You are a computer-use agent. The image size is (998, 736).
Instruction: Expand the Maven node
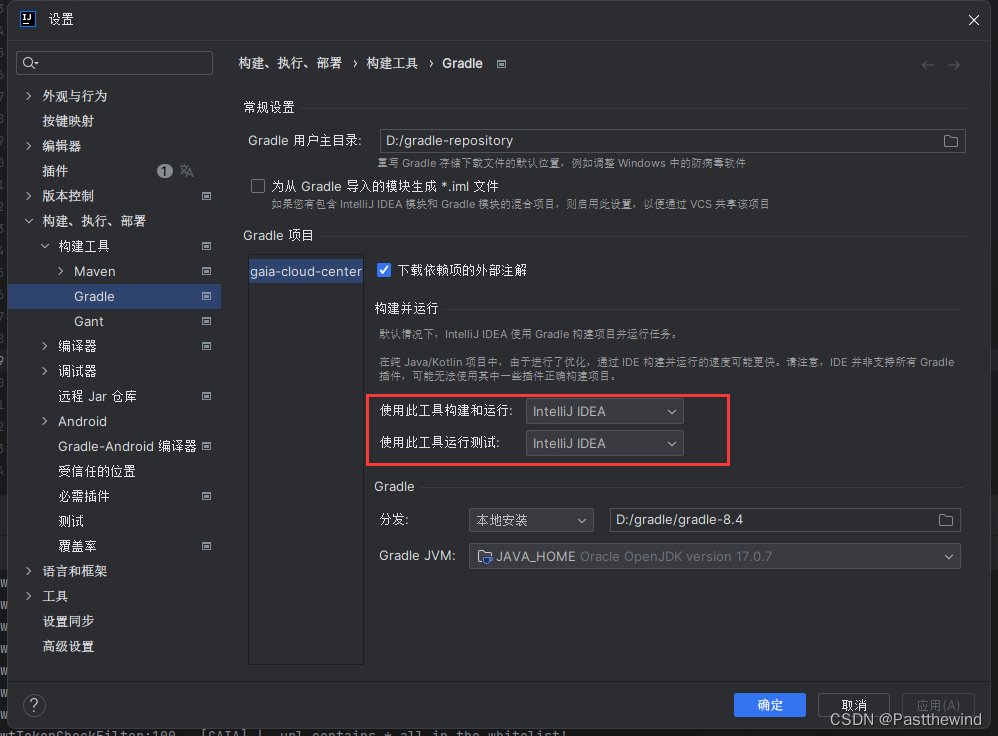click(x=61, y=271)
